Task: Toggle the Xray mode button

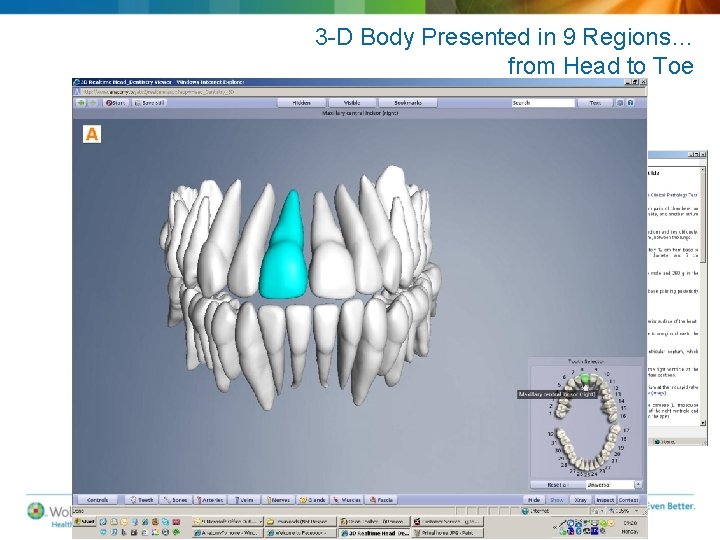Action: pyautogui.click(x=581, y=500)
